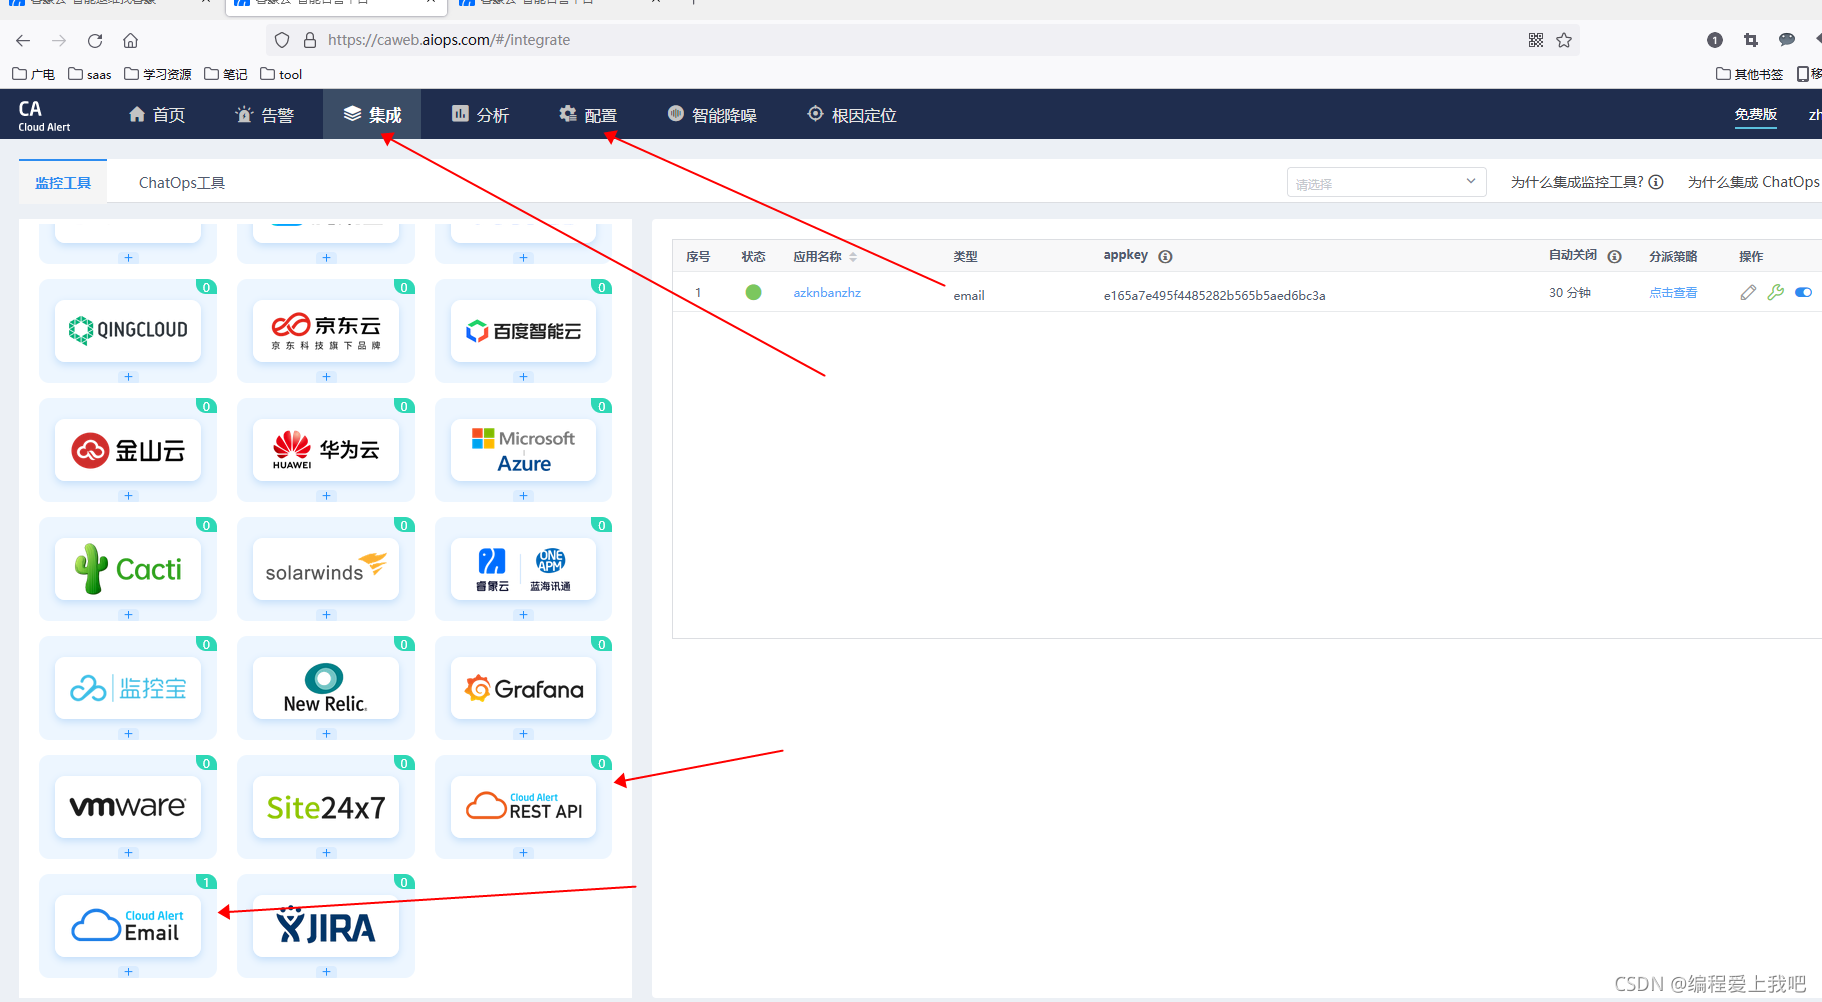Open the 笔记 bookmarks folder
This screenshot has width=1822, height=1002.
coord(225,74)
